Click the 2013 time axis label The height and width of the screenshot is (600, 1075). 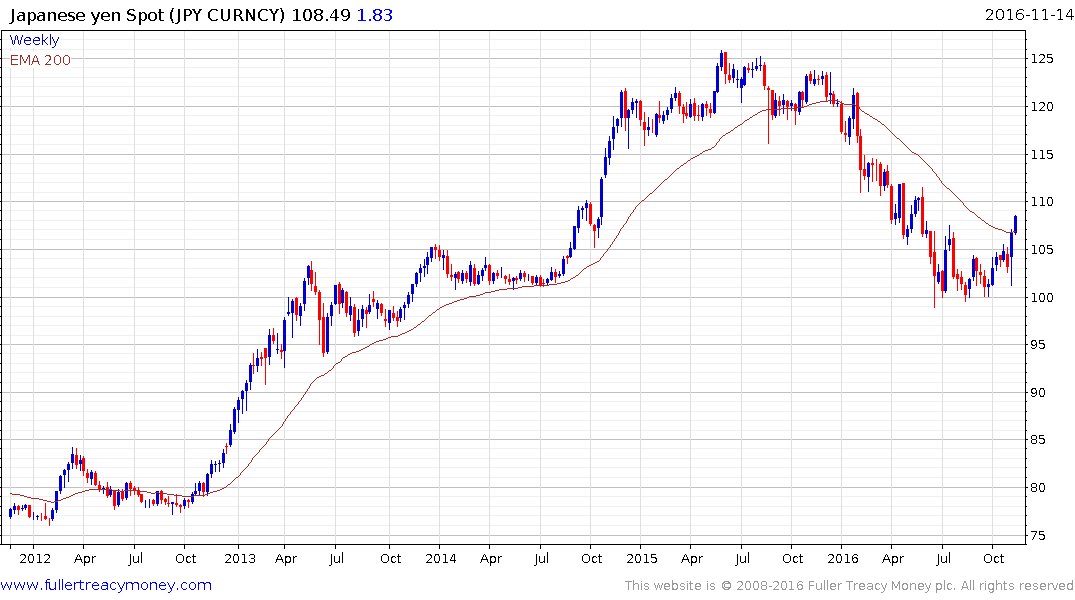[240, 558]
